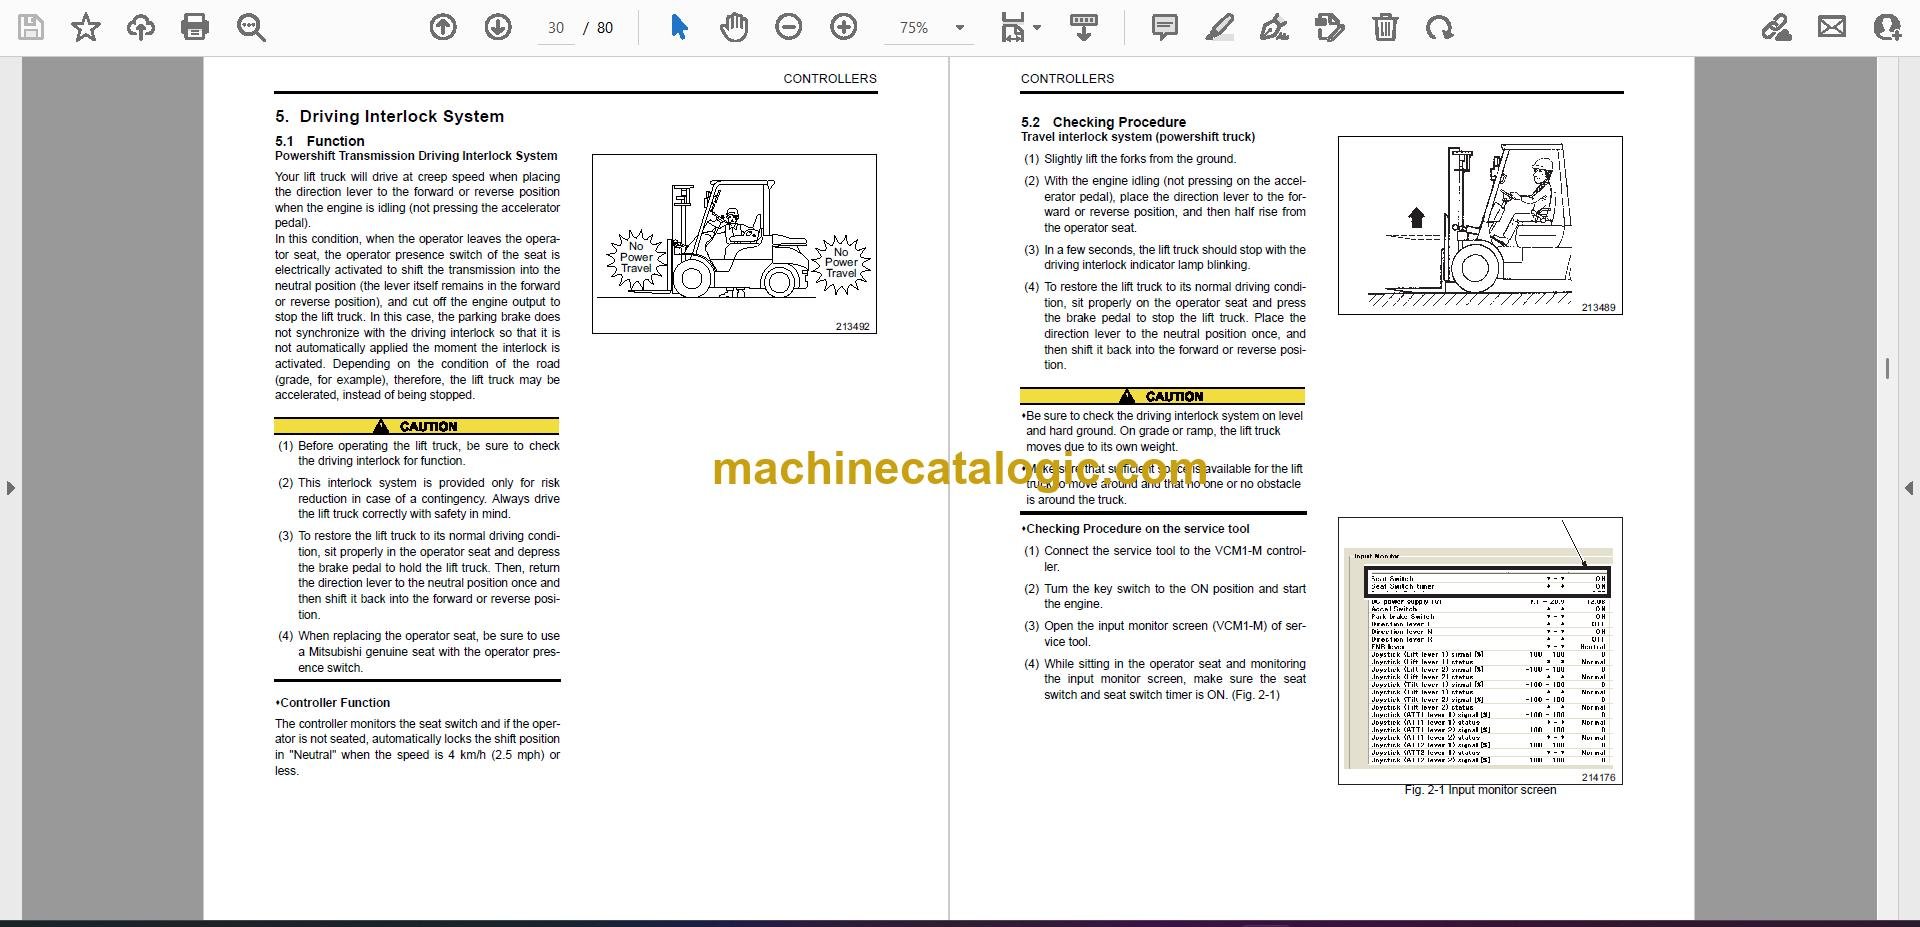The width and height of the screenshot is (1920, 927).
Task: Click the vertical scrollbar thumb
Action: click(x=1887, y=369)
